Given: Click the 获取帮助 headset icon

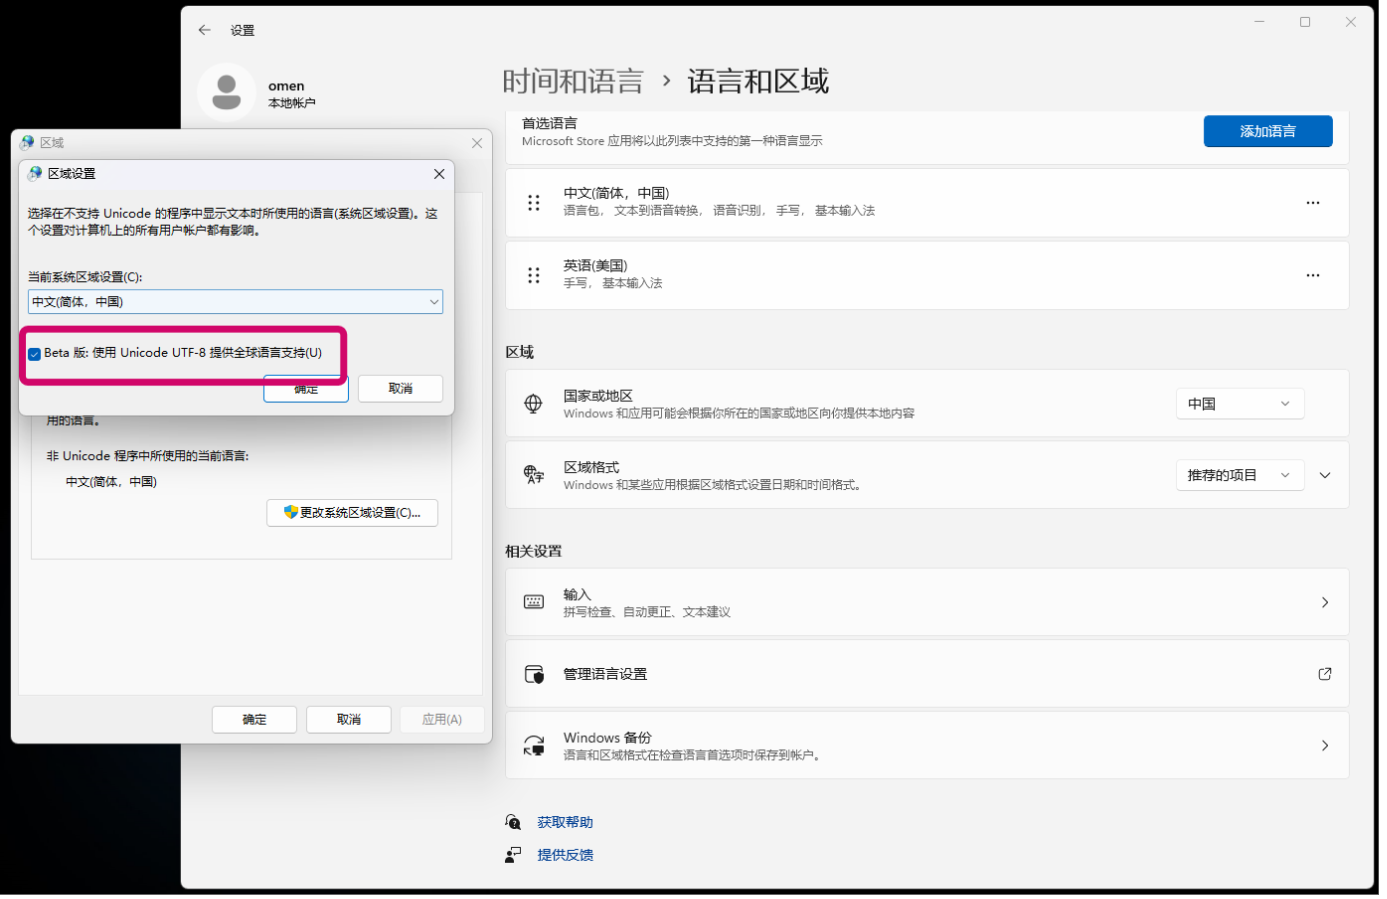Looking at the screenshot, I should (x=512, y=821).
